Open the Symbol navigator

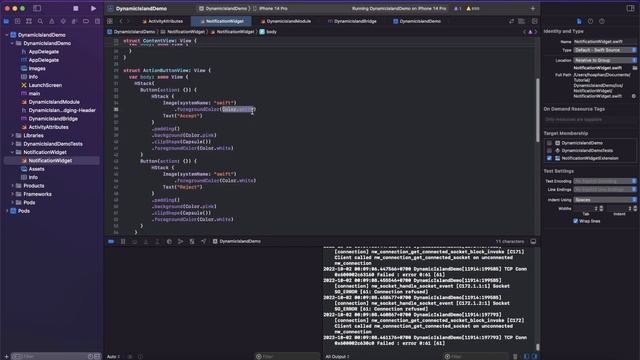29,21
